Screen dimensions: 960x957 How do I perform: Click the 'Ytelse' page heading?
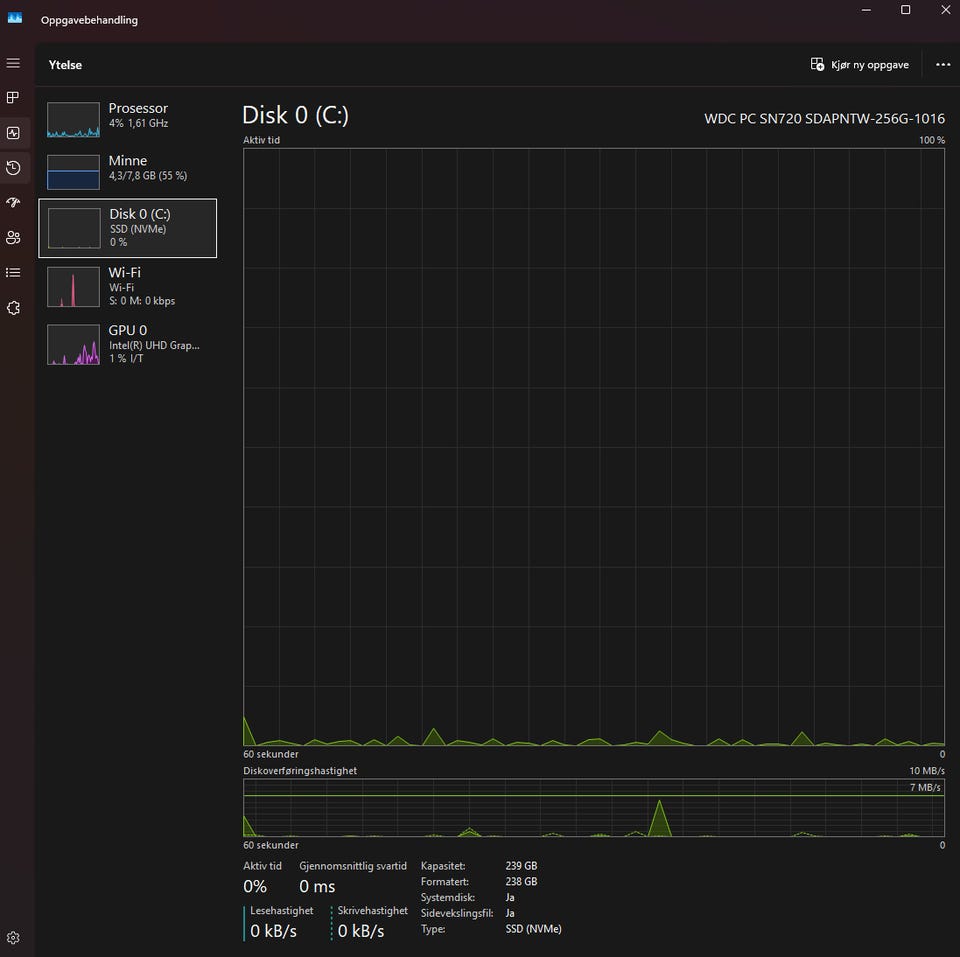coord(66,65)
